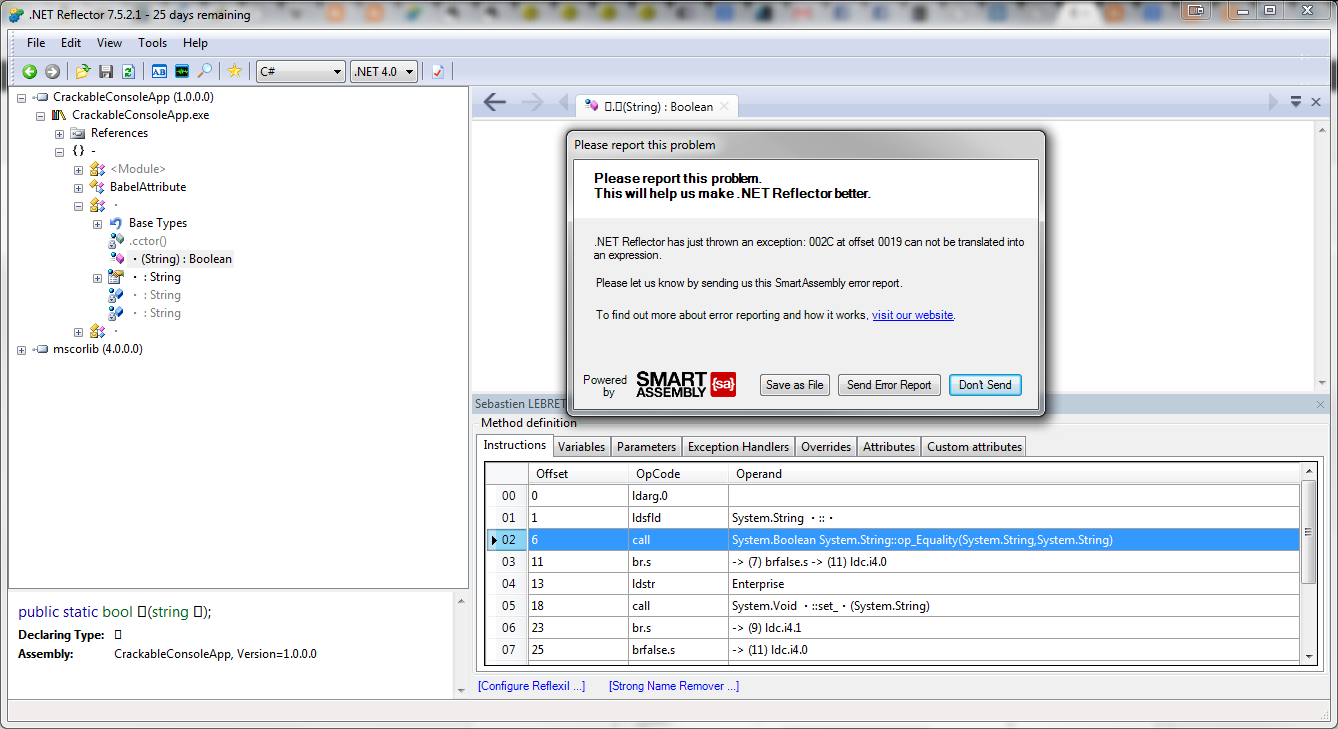
Task: Open the Edit menu
Action: (71, 43)
